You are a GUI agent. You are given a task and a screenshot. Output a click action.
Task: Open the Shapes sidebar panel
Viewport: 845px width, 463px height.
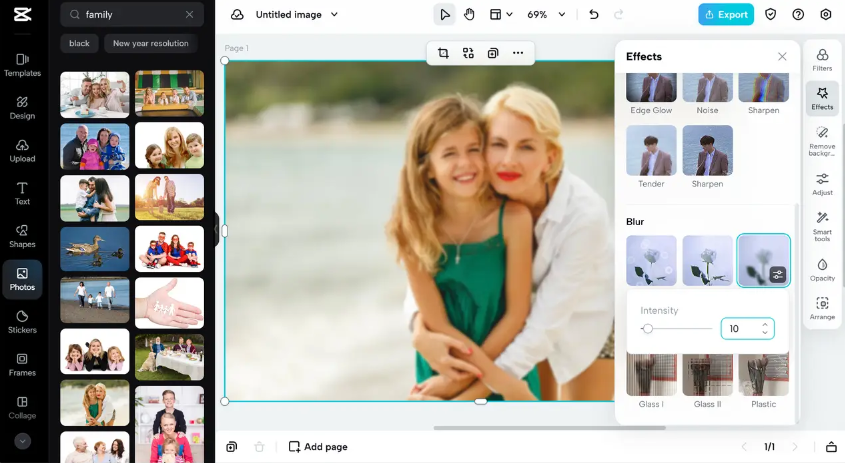22,237
